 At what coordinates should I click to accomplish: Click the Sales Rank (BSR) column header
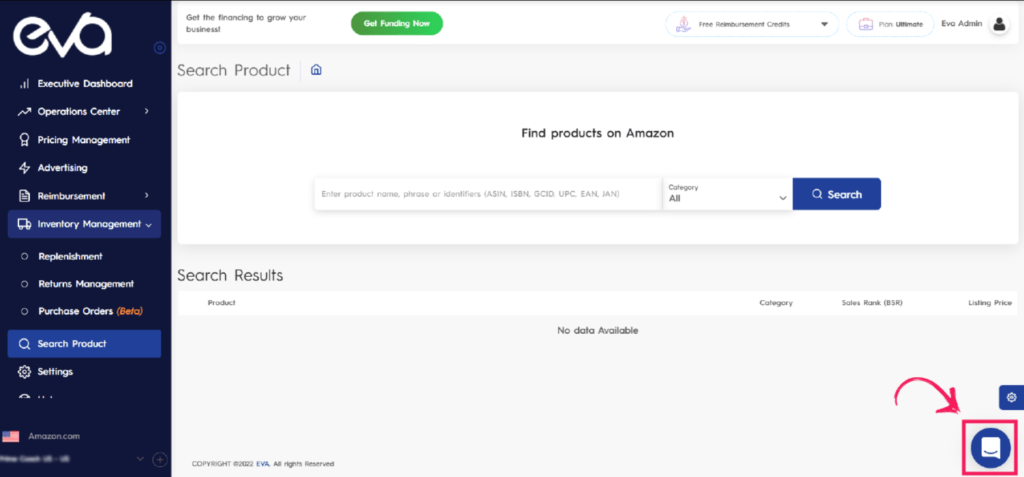(872, 303)
